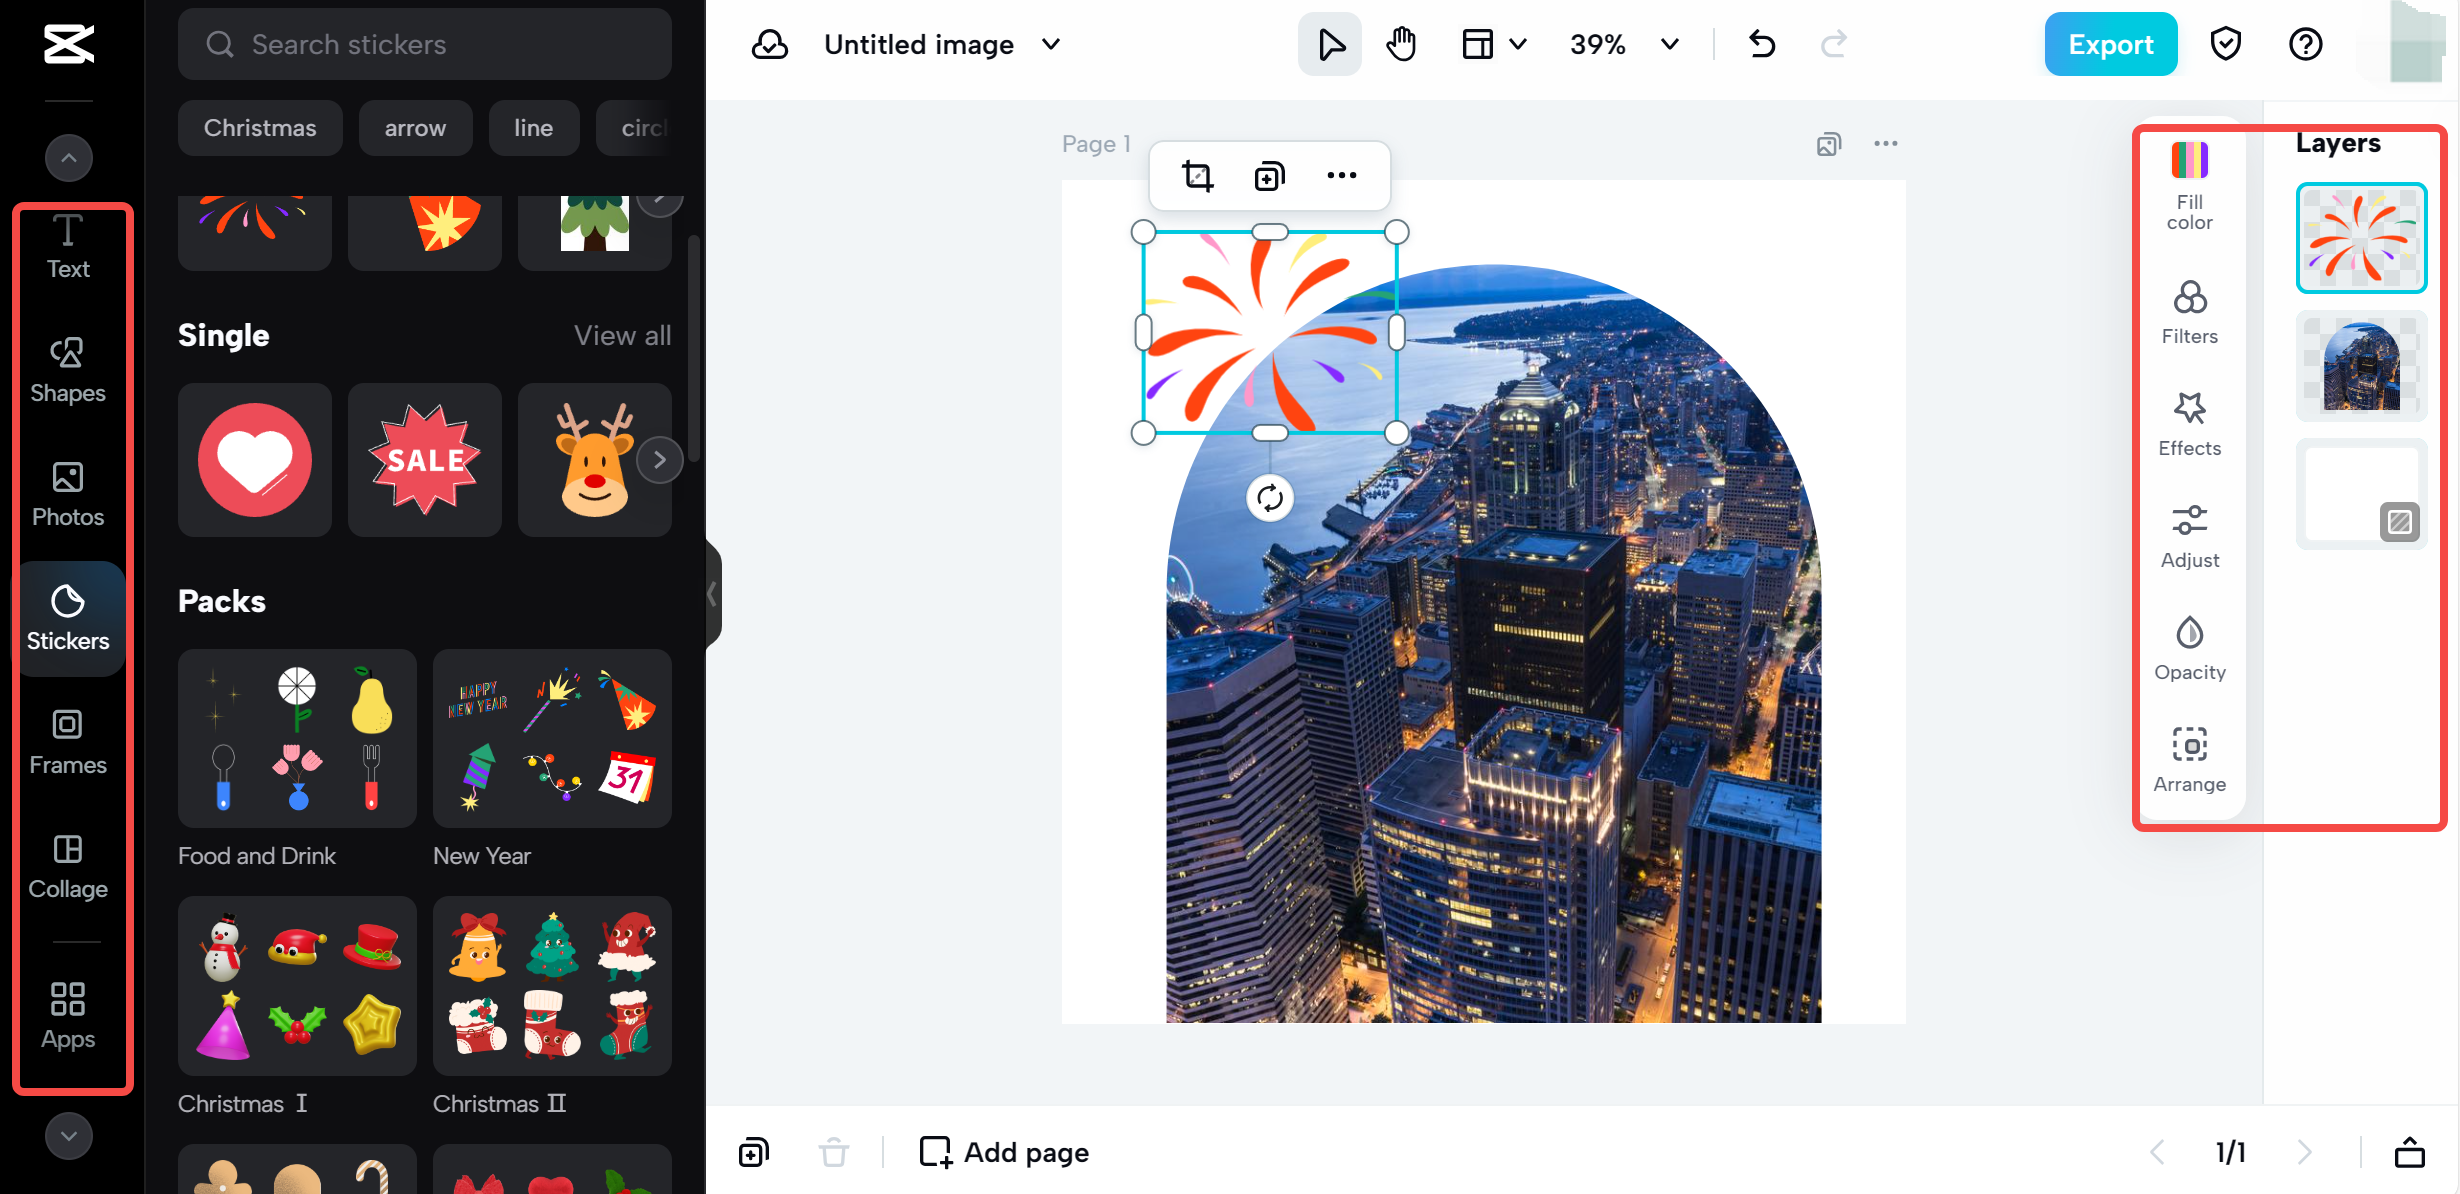Open the Arrange options

click(x=2189, y=760)
